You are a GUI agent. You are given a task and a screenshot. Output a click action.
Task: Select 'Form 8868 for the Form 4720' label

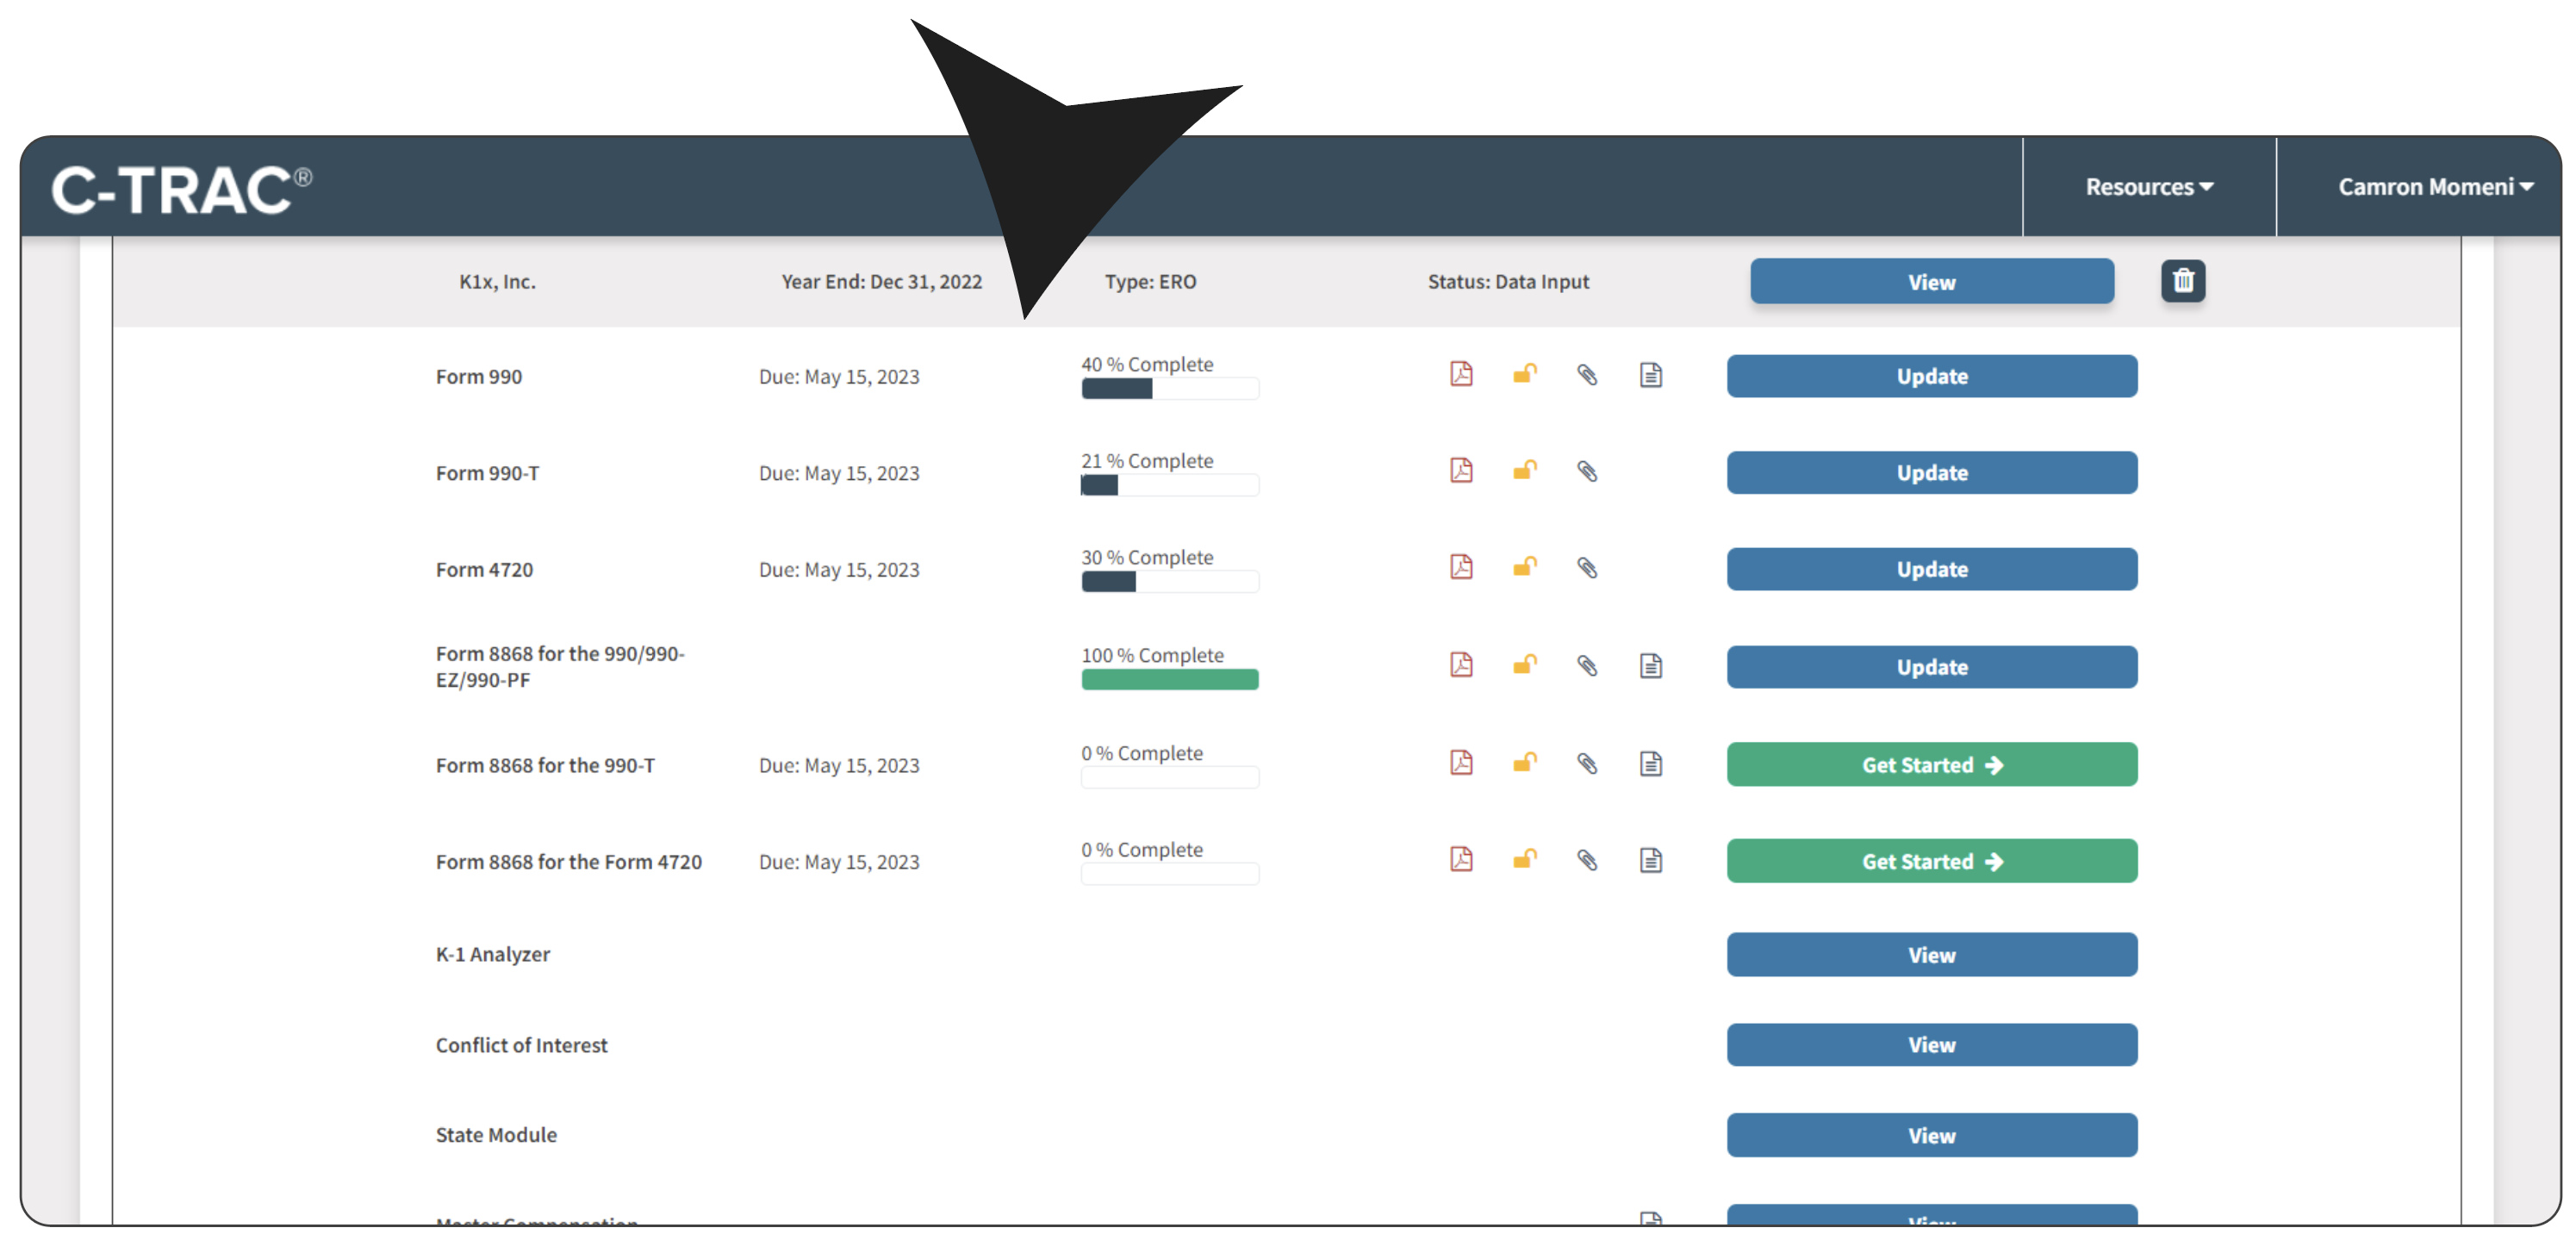point(569,861)
